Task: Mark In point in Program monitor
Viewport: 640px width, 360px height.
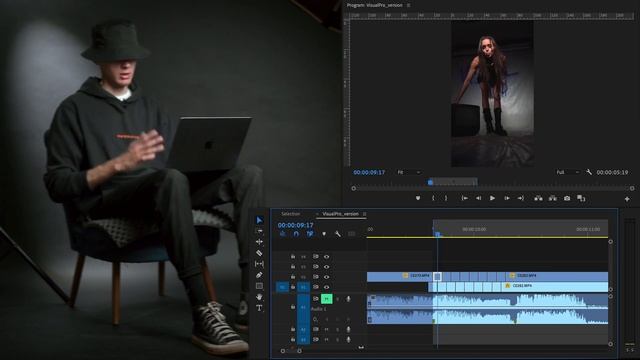Action: click(433, 198)
